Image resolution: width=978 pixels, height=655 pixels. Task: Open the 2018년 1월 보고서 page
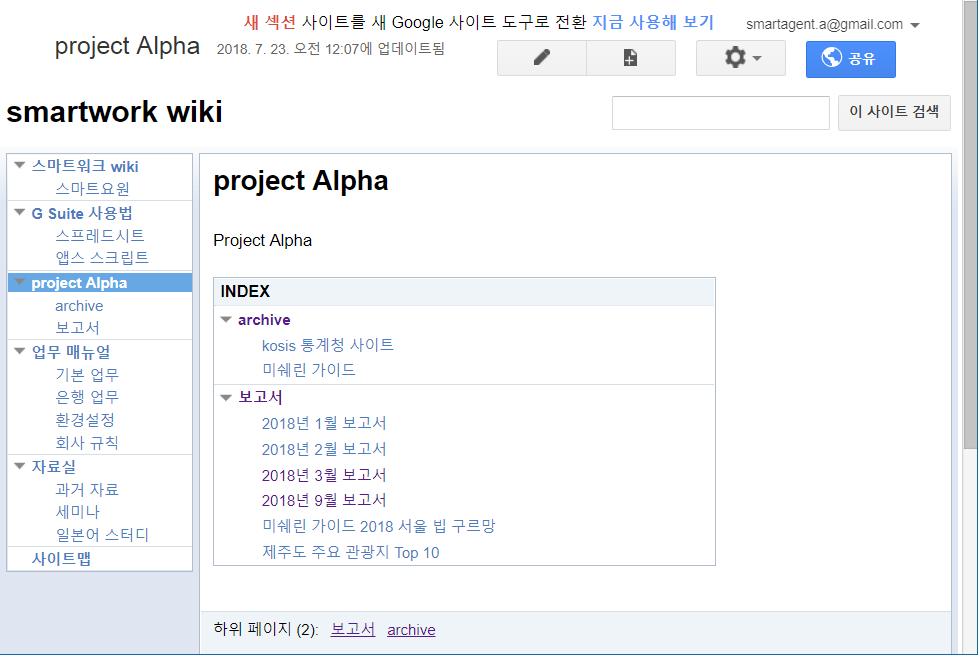325,423
